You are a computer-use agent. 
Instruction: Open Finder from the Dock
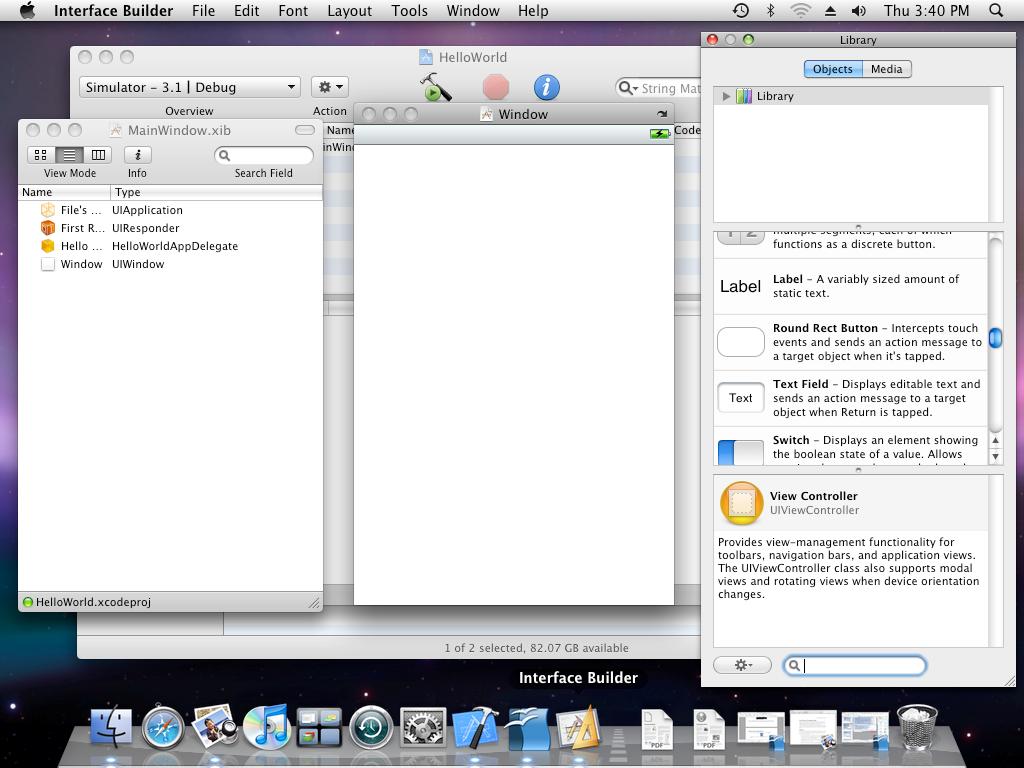point(111,727)
